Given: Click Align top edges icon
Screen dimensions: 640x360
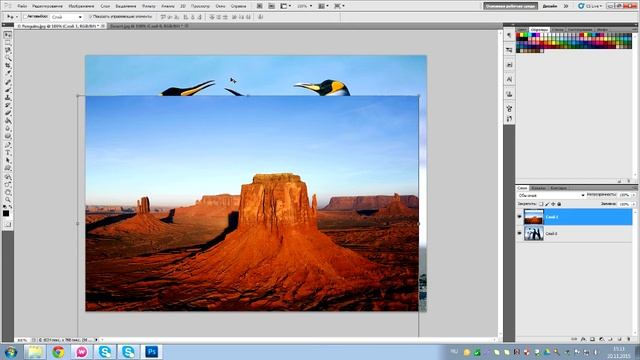Looking at the screenshot, I should 163,17.
